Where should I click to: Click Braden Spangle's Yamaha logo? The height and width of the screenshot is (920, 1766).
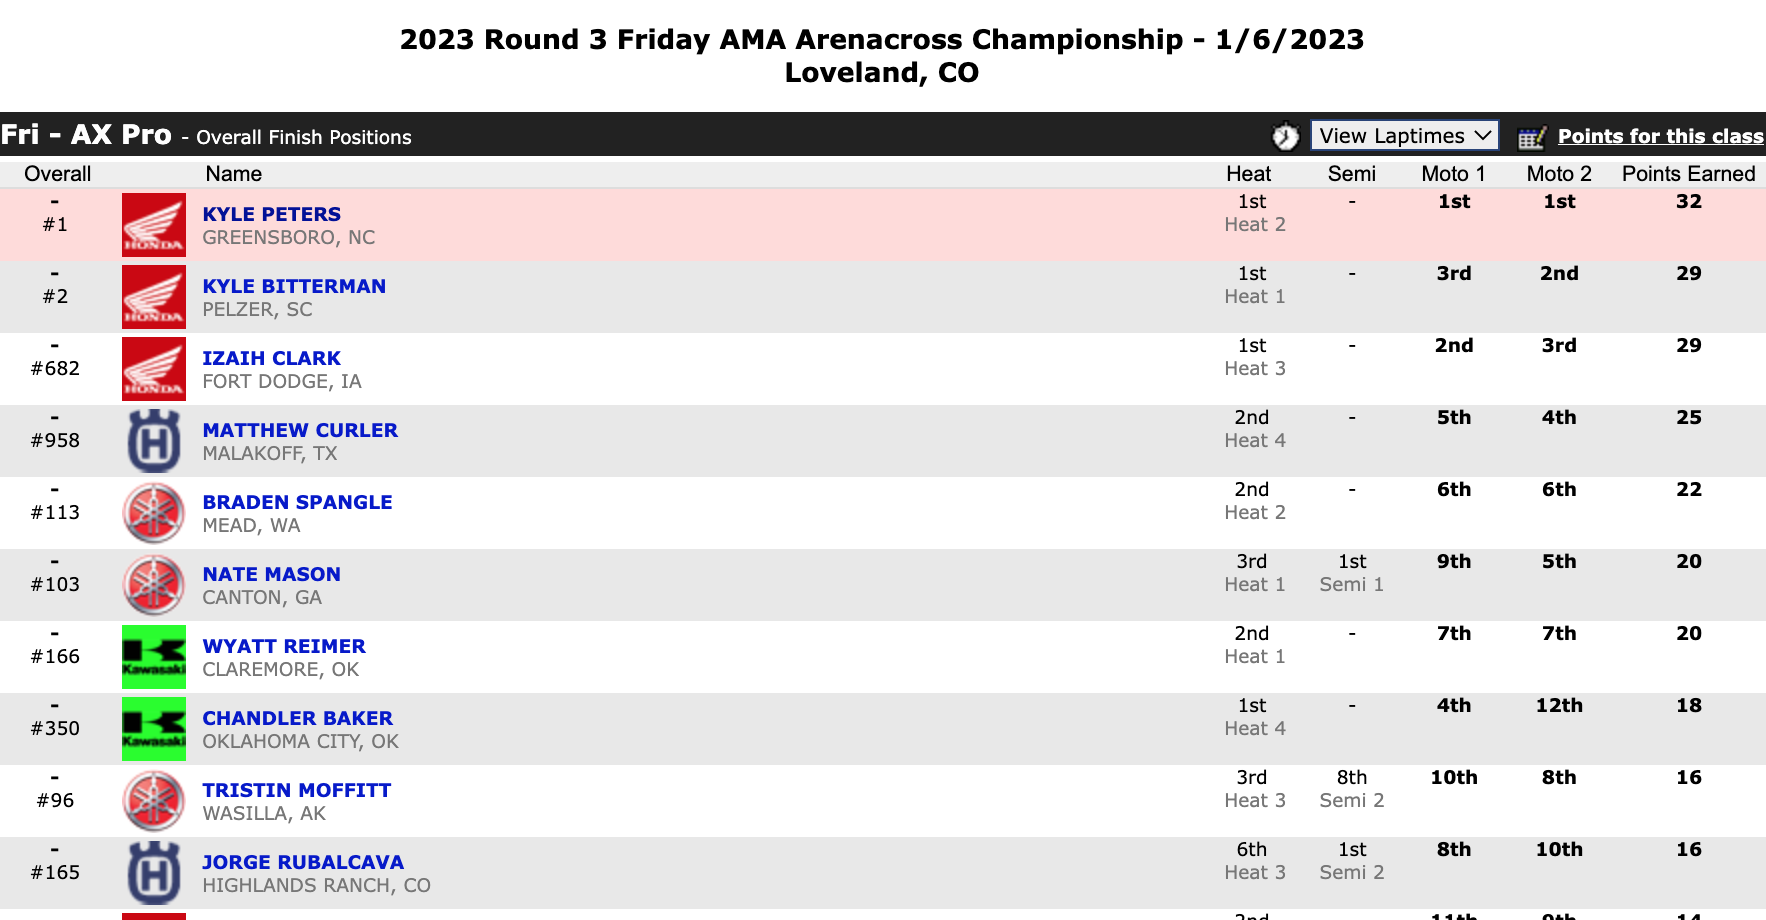click(x=154, y=513)
